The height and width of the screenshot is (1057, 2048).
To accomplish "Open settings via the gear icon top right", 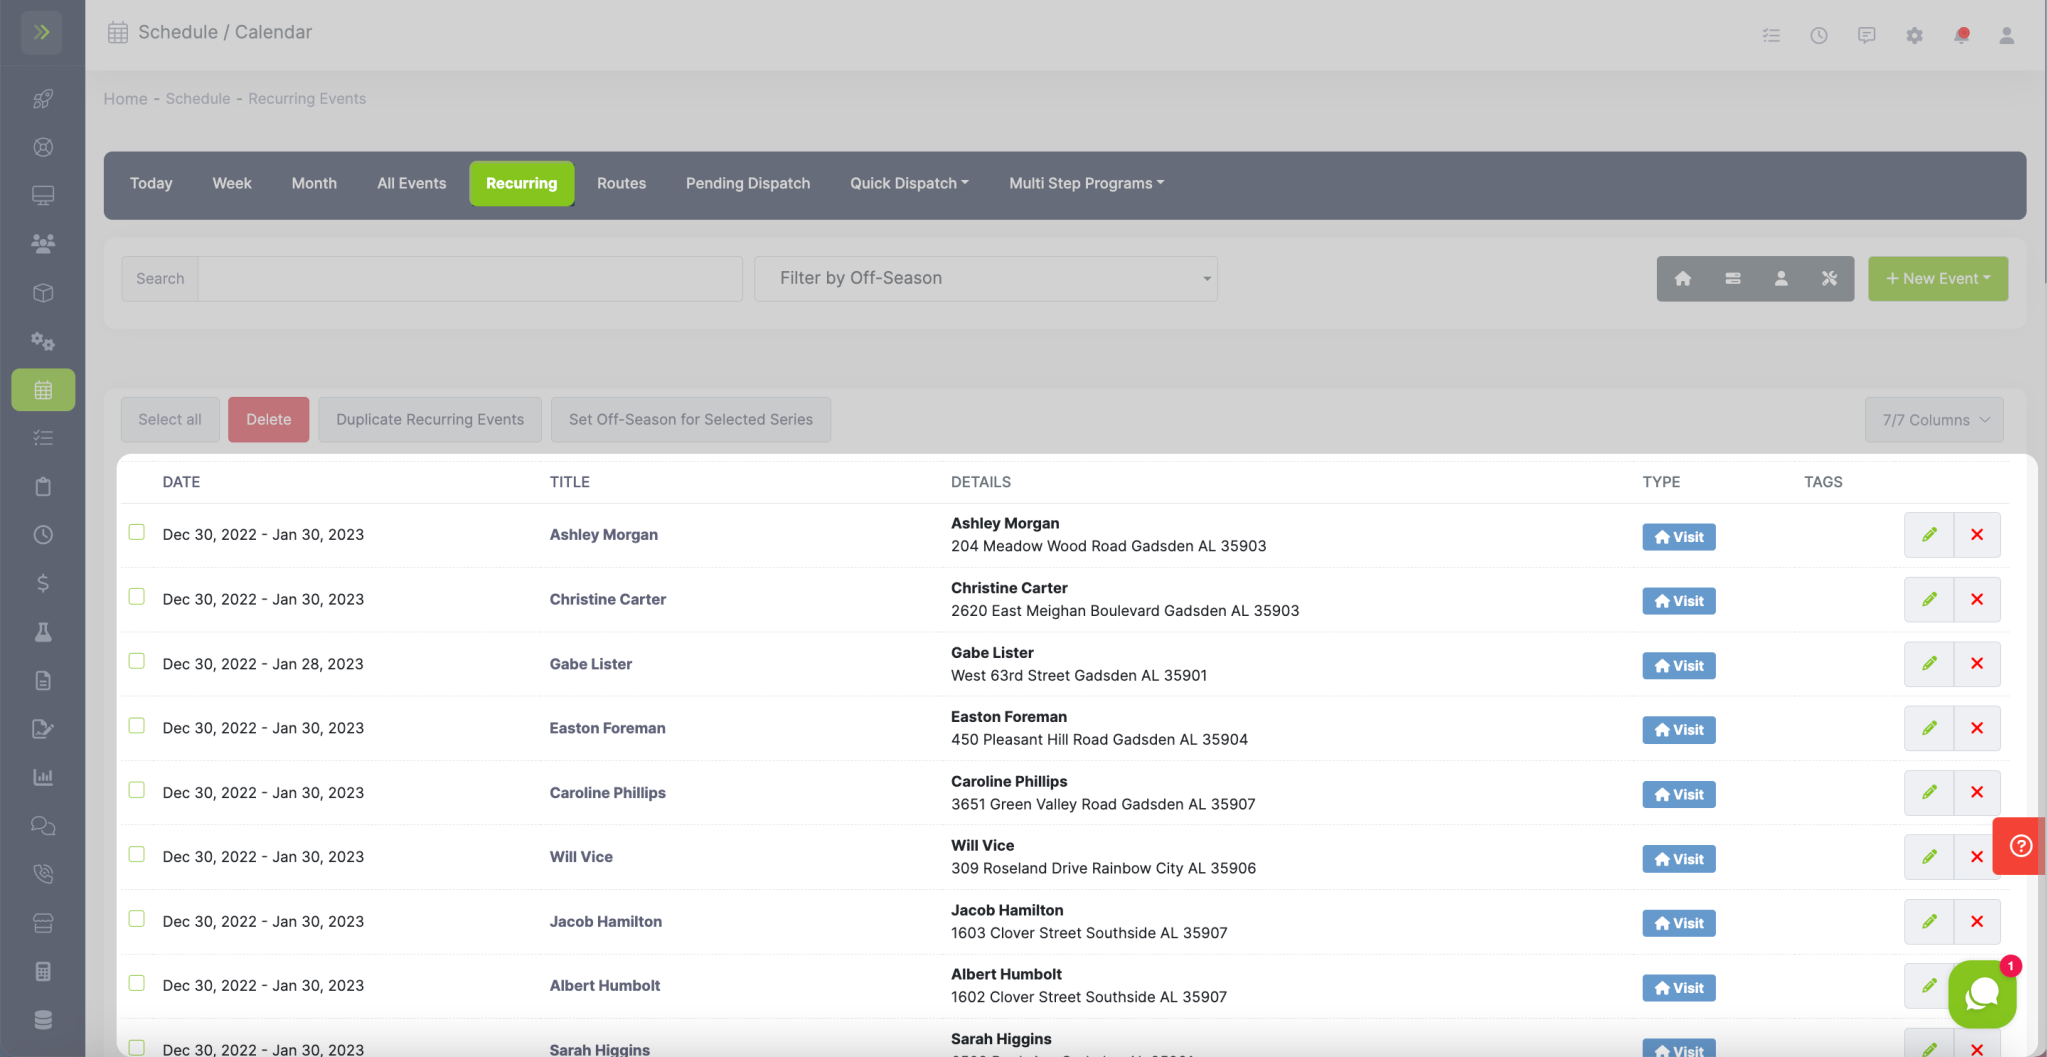I will (1914, 35).
